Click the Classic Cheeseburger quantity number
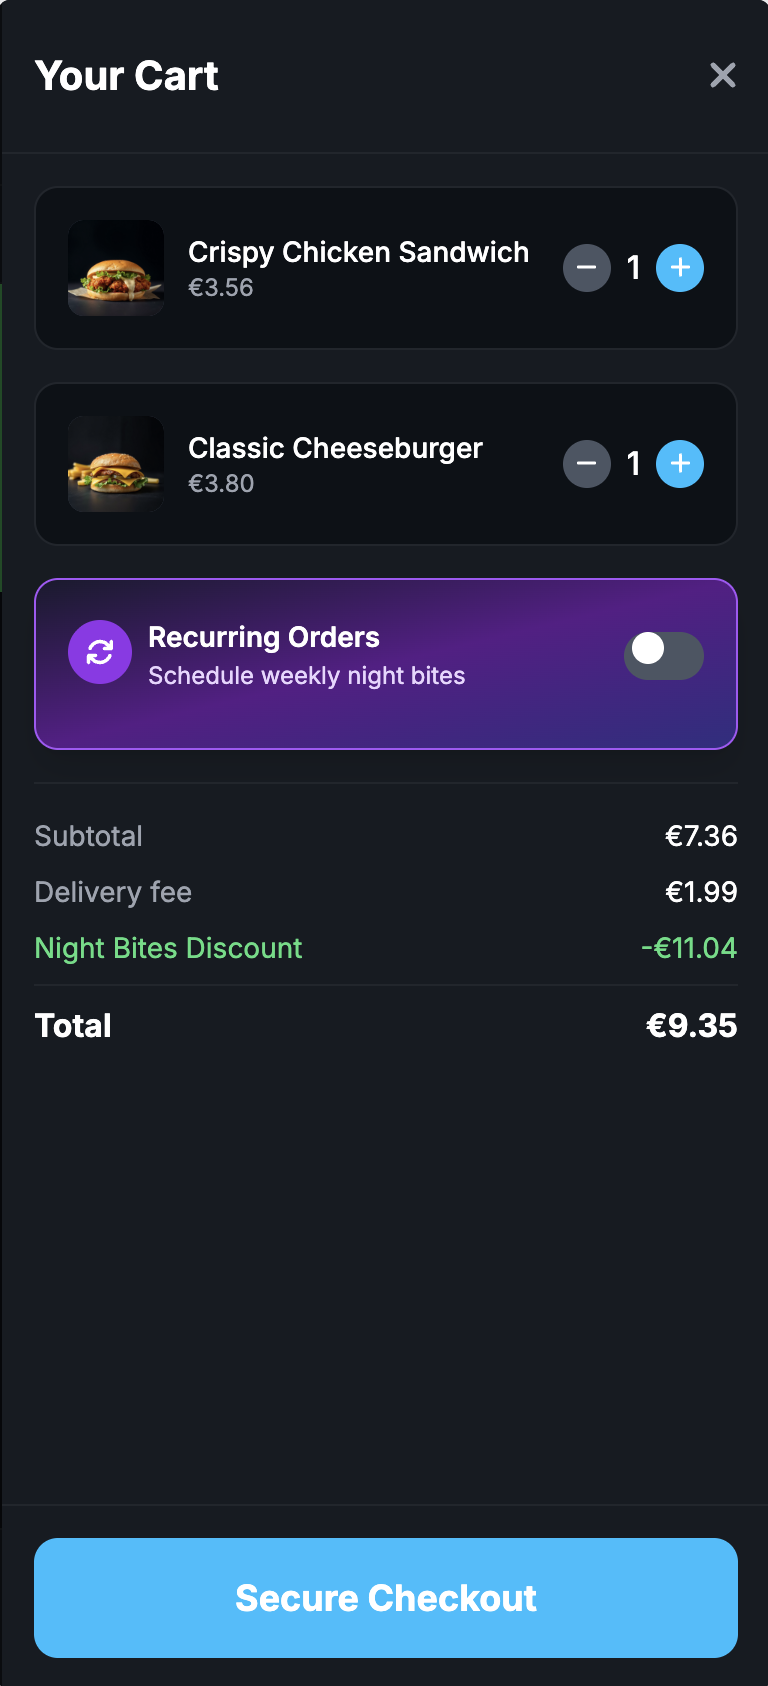Screen dimensions: 768x1686 point(633,464)
